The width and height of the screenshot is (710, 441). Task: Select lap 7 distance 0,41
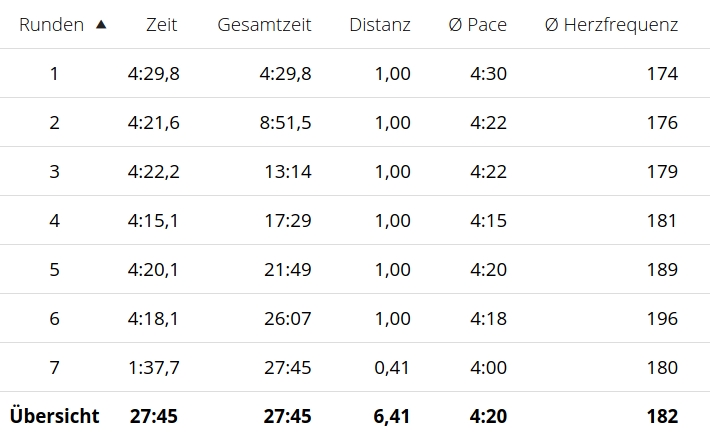(x=392, y=368)
